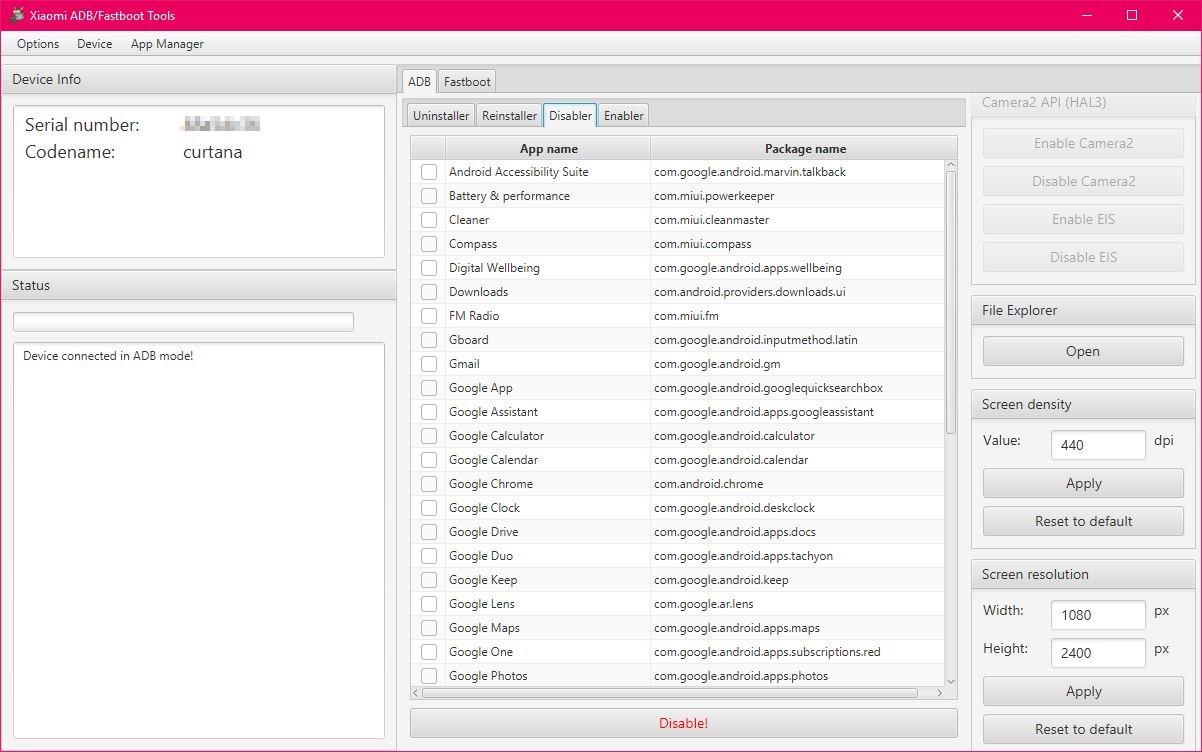The image size is (1202, 752).
Task: Click the Downloads app name
Action: tap(478, 292)
